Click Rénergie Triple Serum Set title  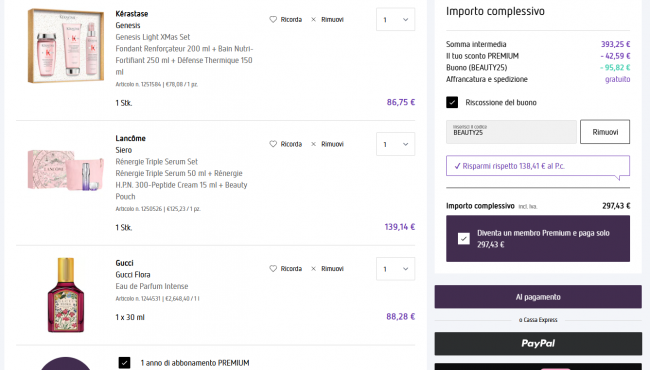157,162
